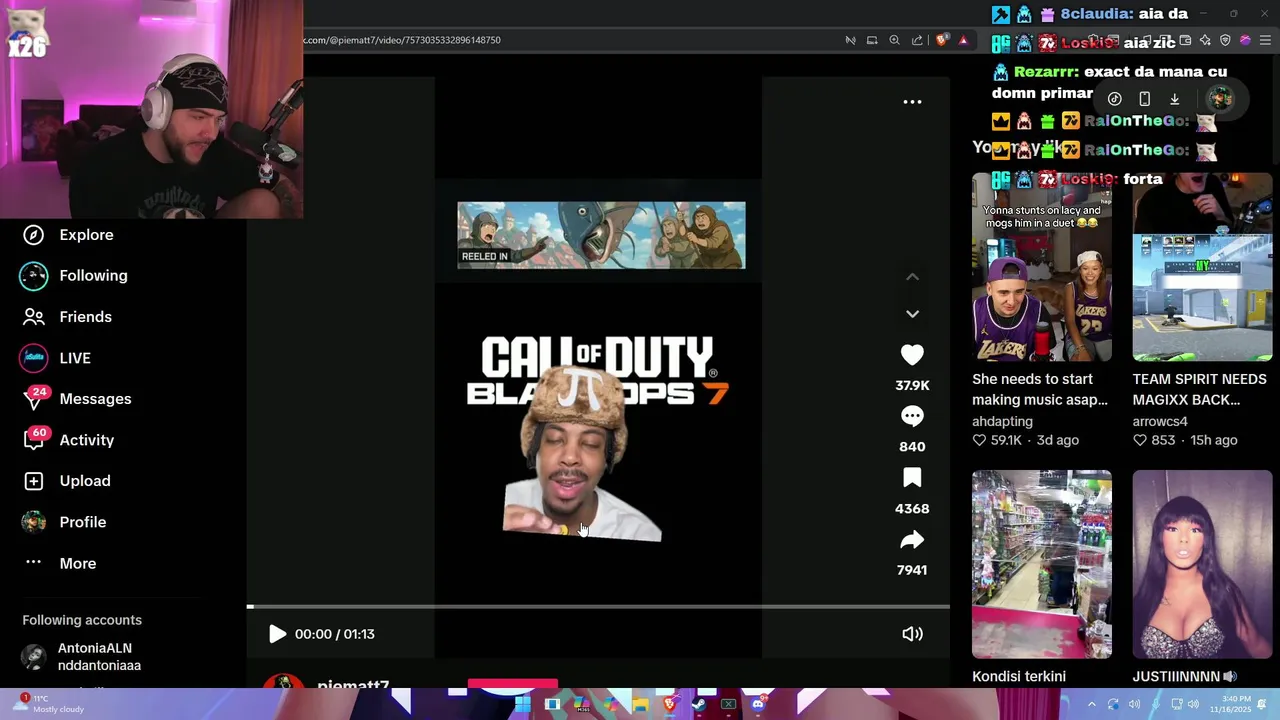This screenshot has height=720, width=1280.
Task: Open Brave hamburger main menu
Action: [1265, 40]
